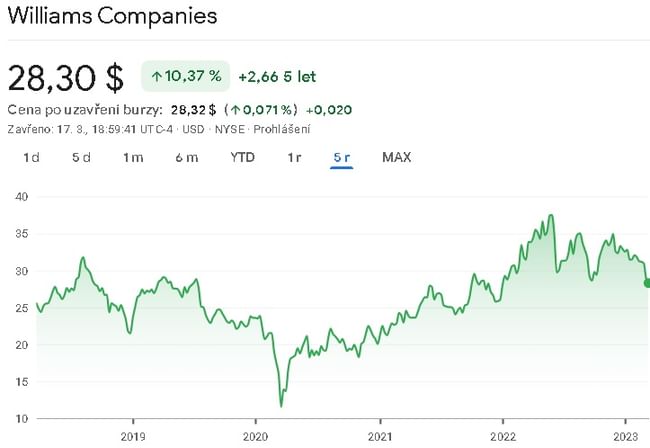Click the Williams Companies heading
This screenshot has height=448, width=650.
coord(111,17)
